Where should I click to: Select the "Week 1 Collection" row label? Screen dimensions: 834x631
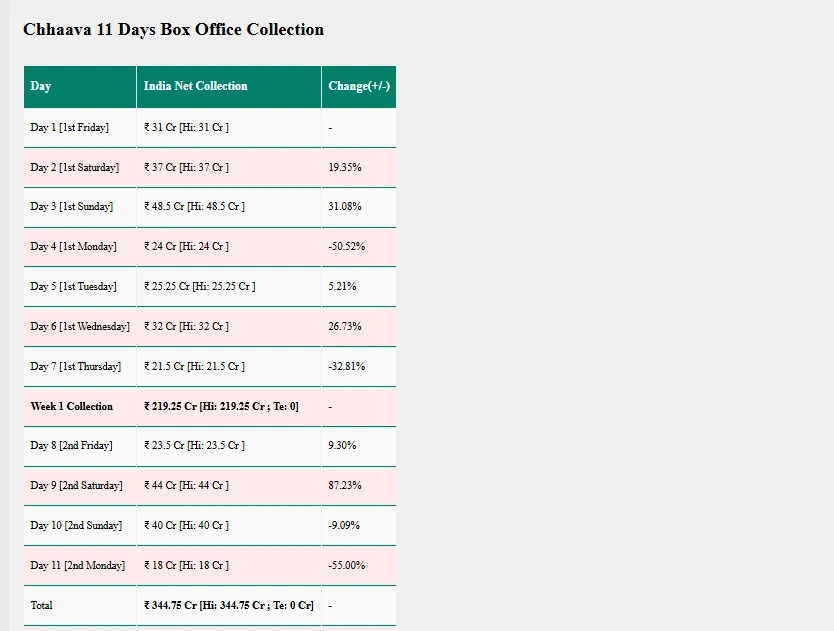(x=72, y=406)
